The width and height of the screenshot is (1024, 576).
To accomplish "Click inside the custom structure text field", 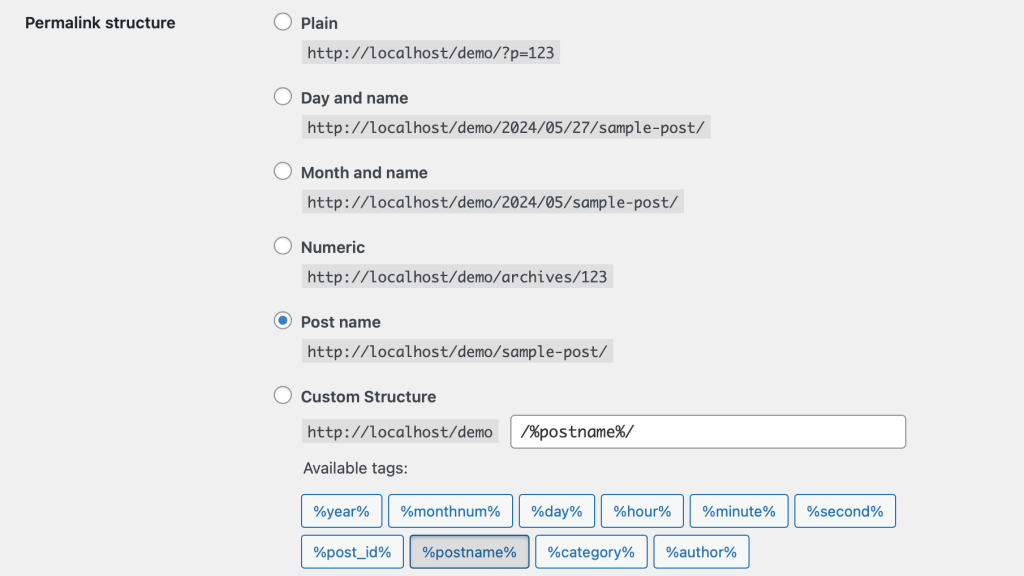I will (708, 431).
